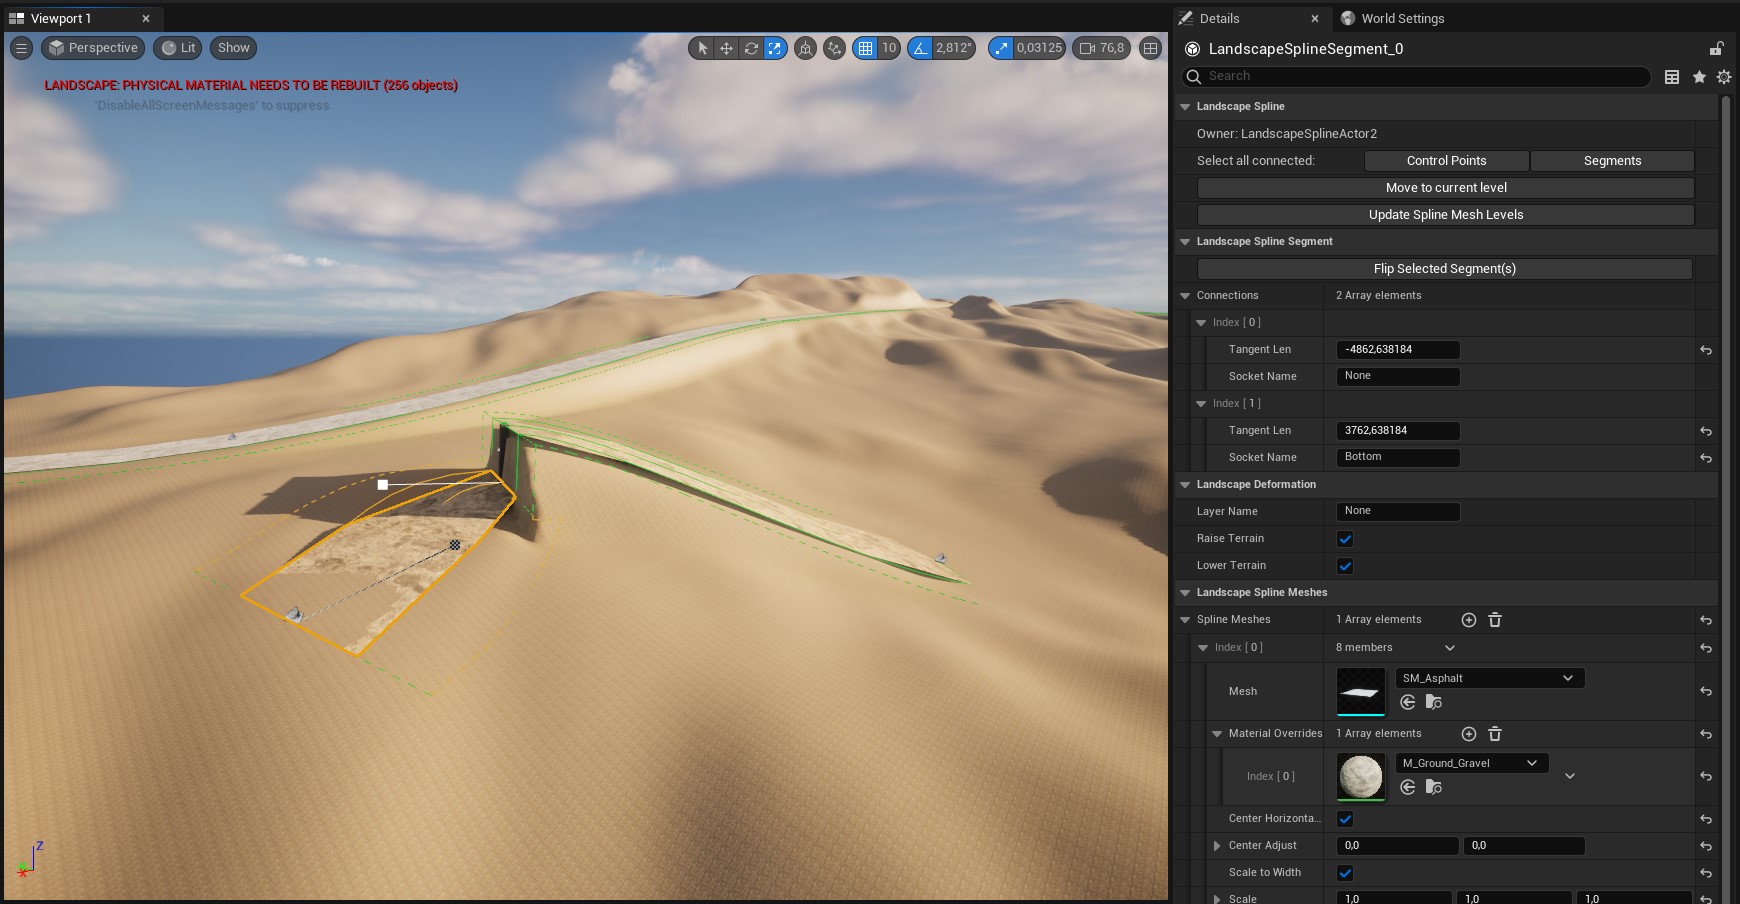
Task: Browse to SM_Asphalt in Content Browser
Action: point(1433,702)
